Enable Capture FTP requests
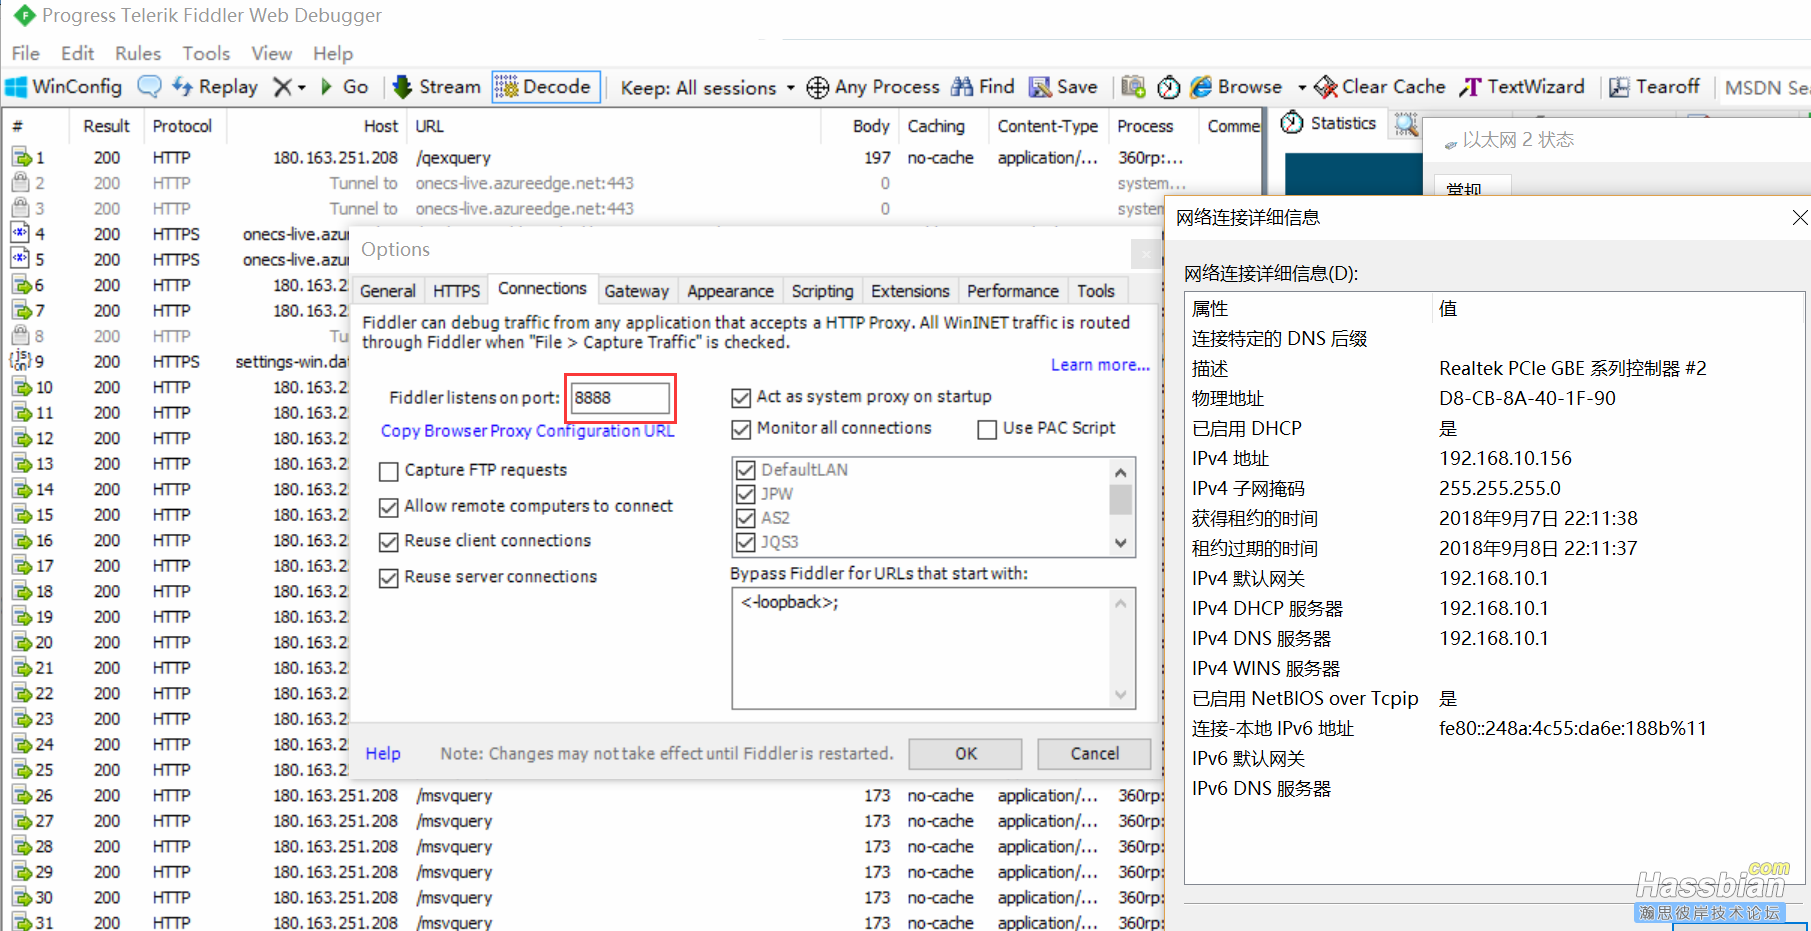Viewport: 1811px width, 931px height. coord(389,470)
